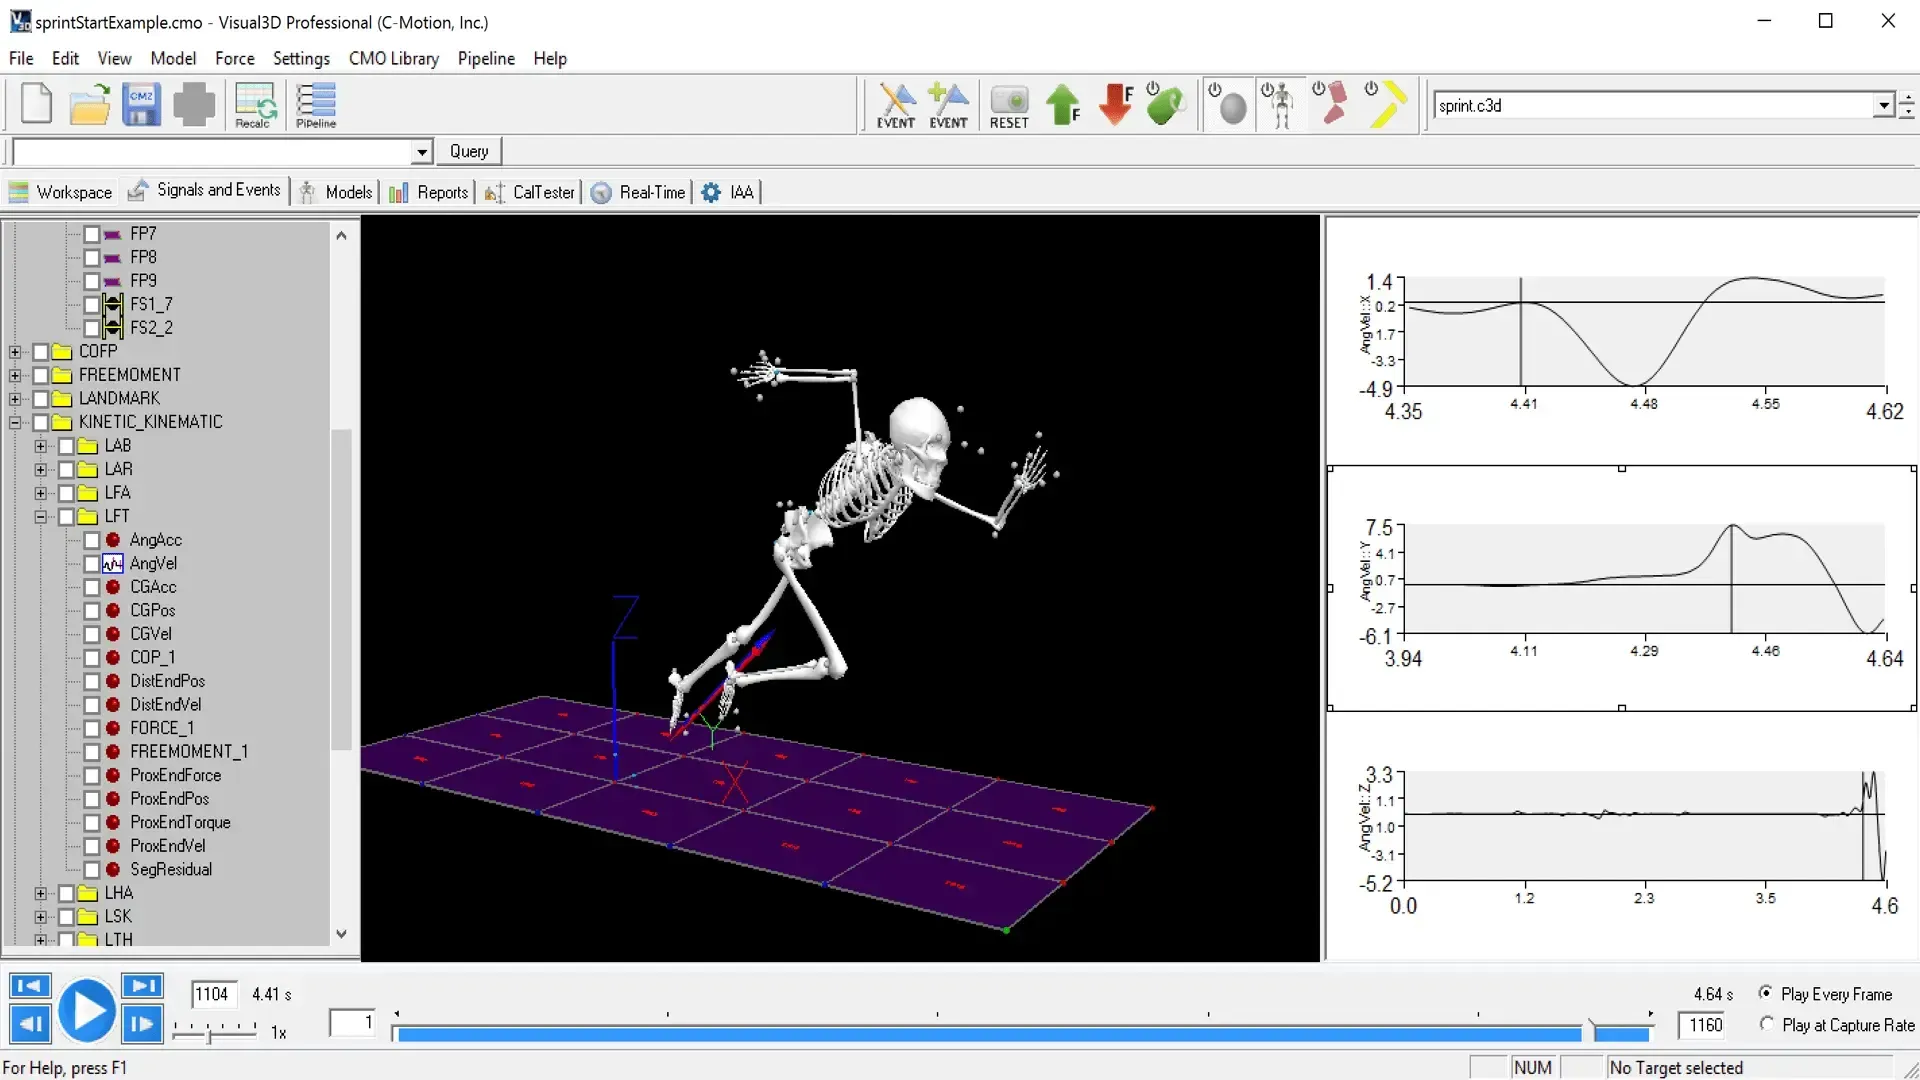Image resolution: width=1920 pixels, height=1080 pixels.
Task: Click the Query button
Action: (468, 151)
